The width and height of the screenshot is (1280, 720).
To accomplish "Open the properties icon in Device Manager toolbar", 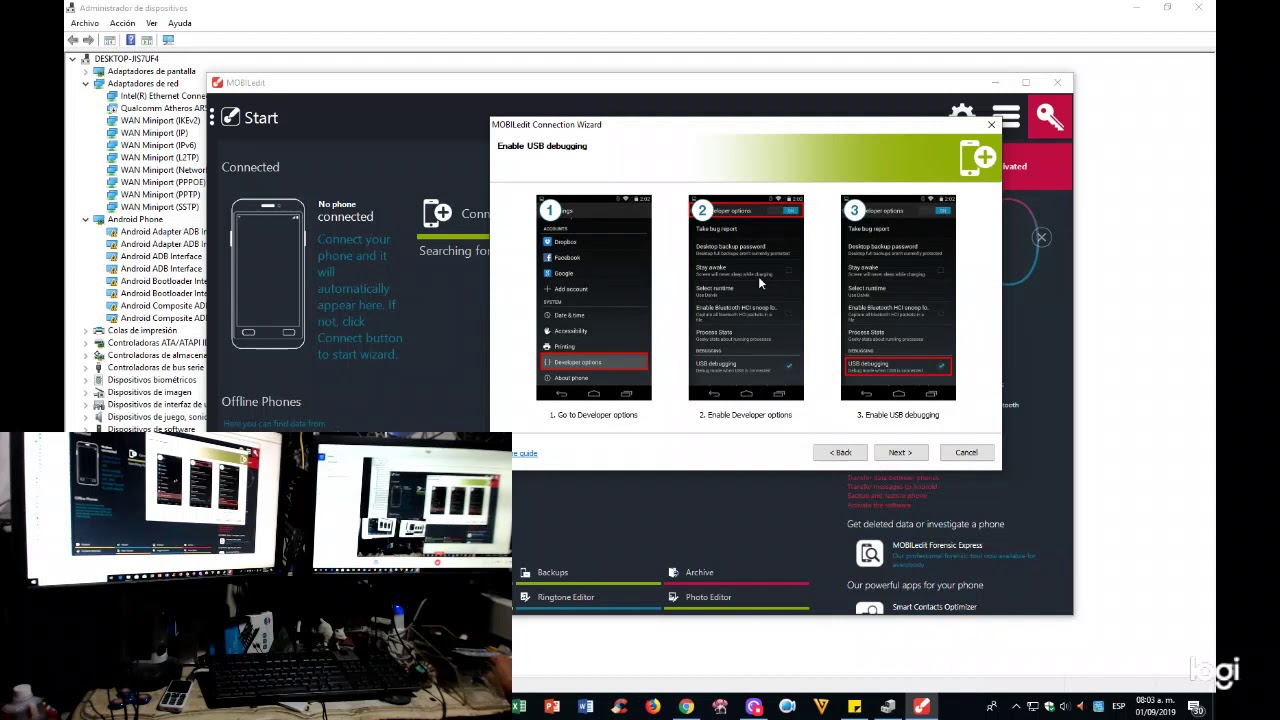I will pos(110,40).
